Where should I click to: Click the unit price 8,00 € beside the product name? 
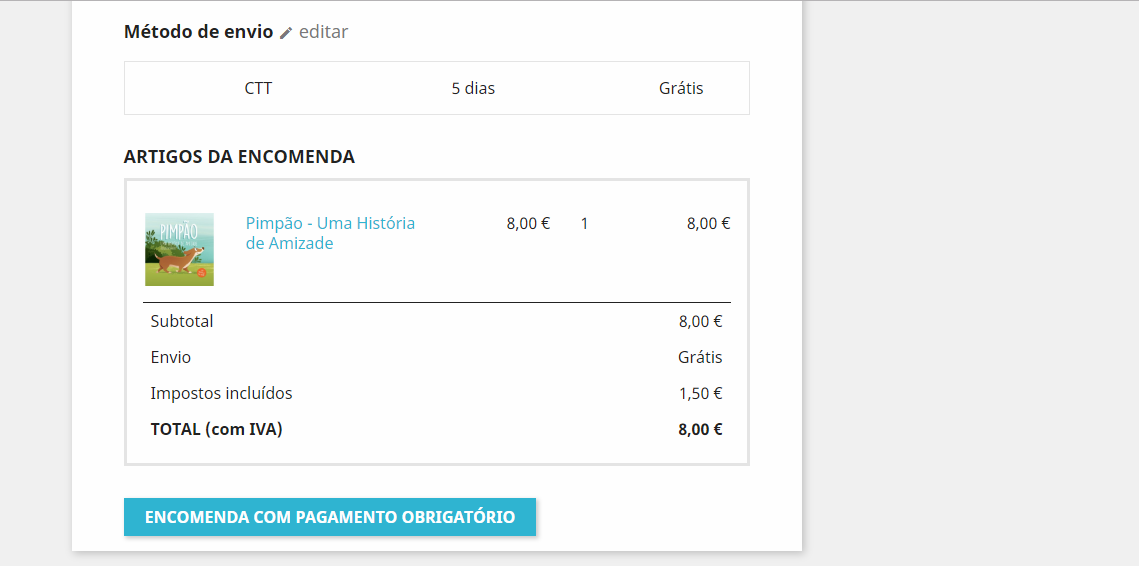click(528, 224)
